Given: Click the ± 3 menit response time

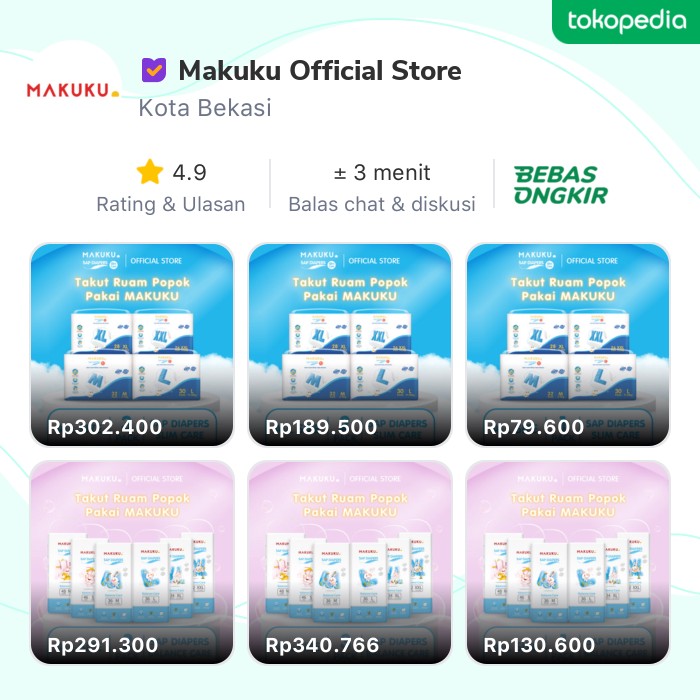Looking at the screenshot, I should 382,172.
